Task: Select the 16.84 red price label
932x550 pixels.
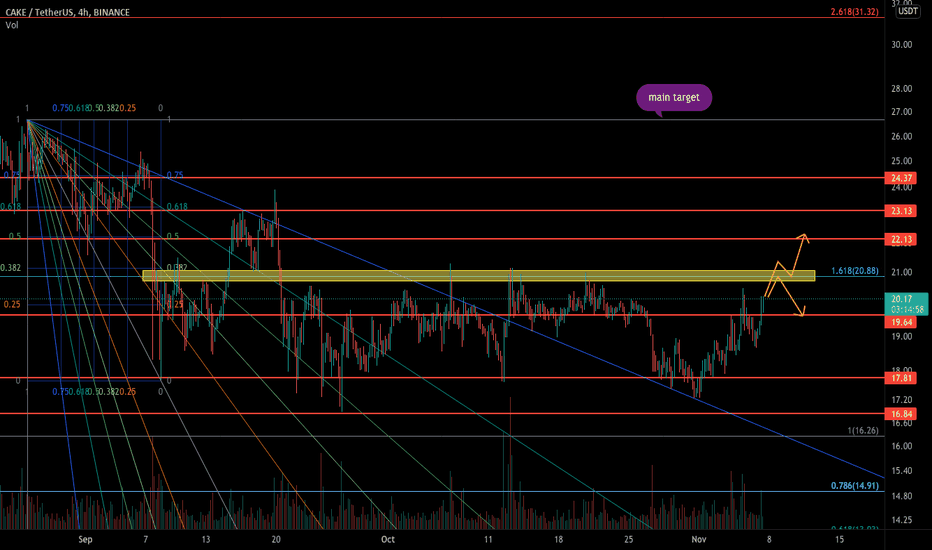Action: click(x=901, y=414)
